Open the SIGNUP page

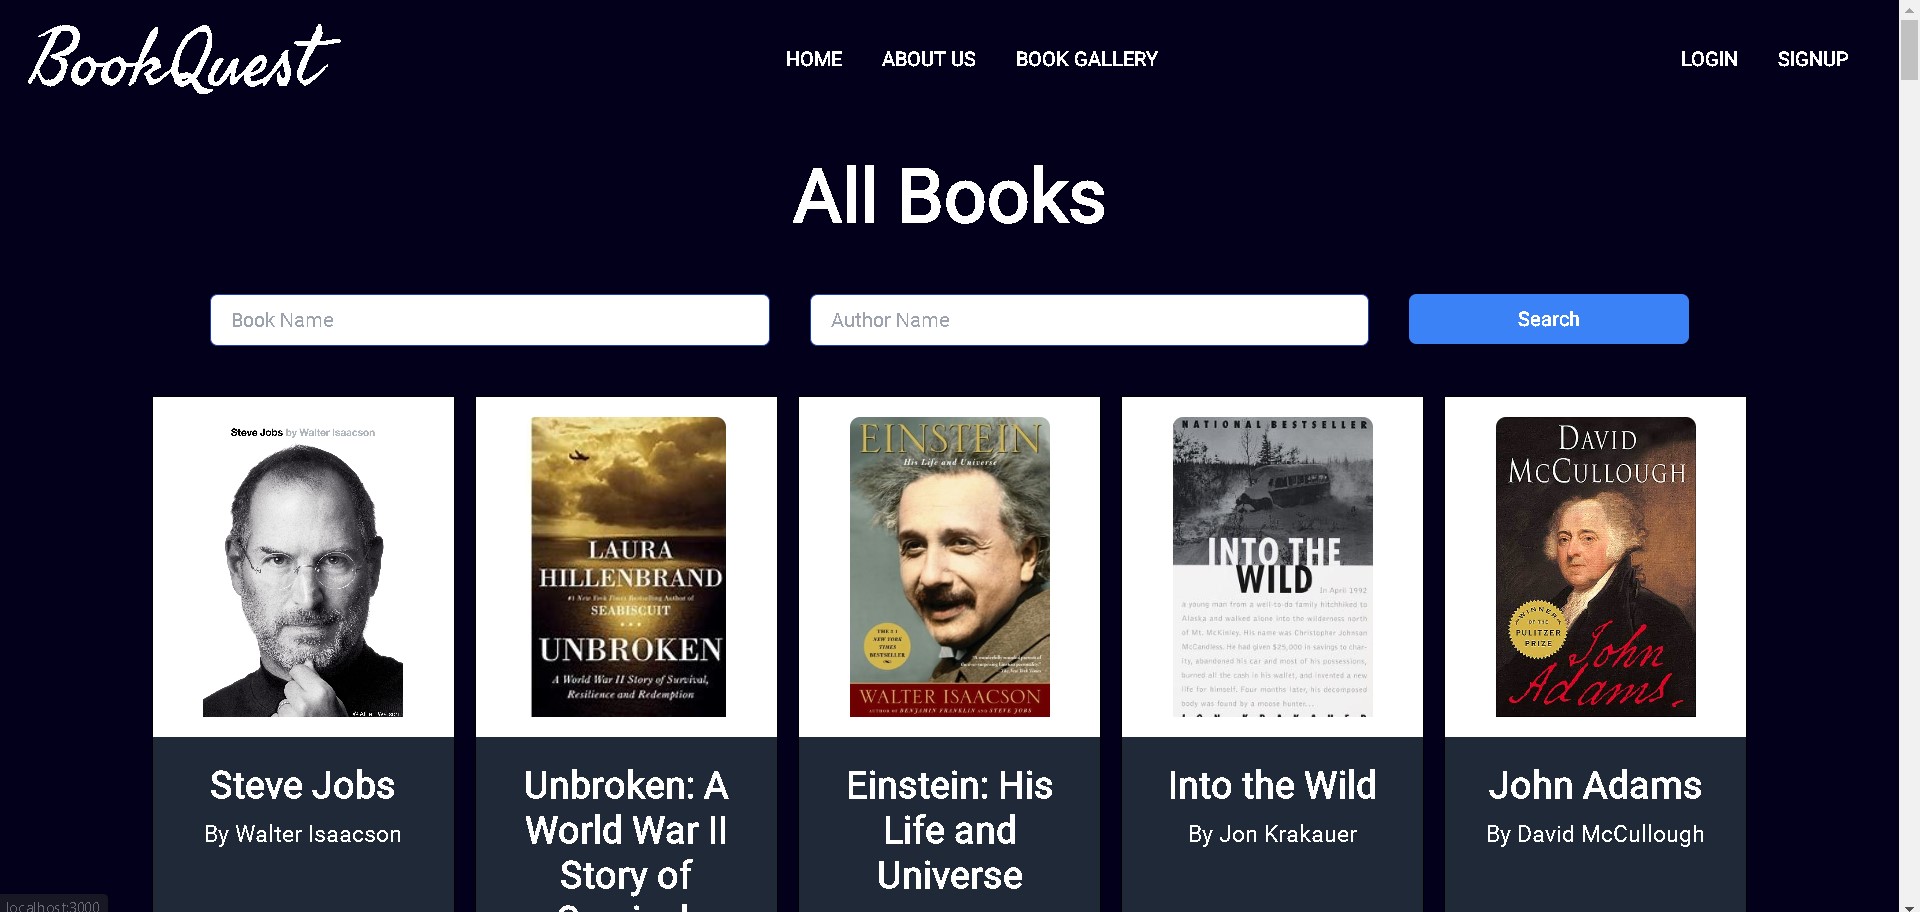[1812, 59]
